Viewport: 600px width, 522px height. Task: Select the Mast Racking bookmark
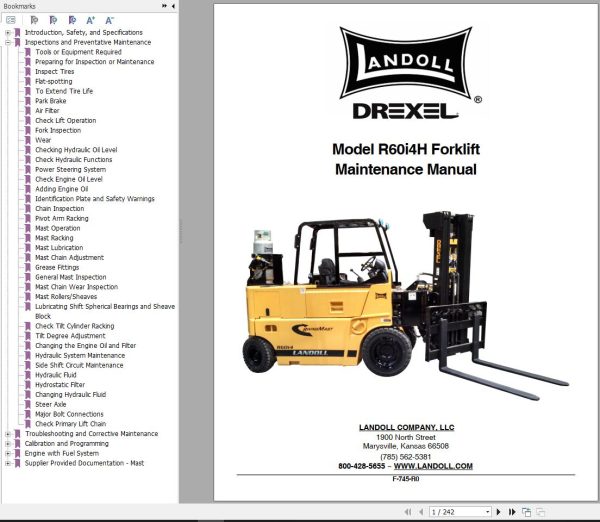pos(54,238)
